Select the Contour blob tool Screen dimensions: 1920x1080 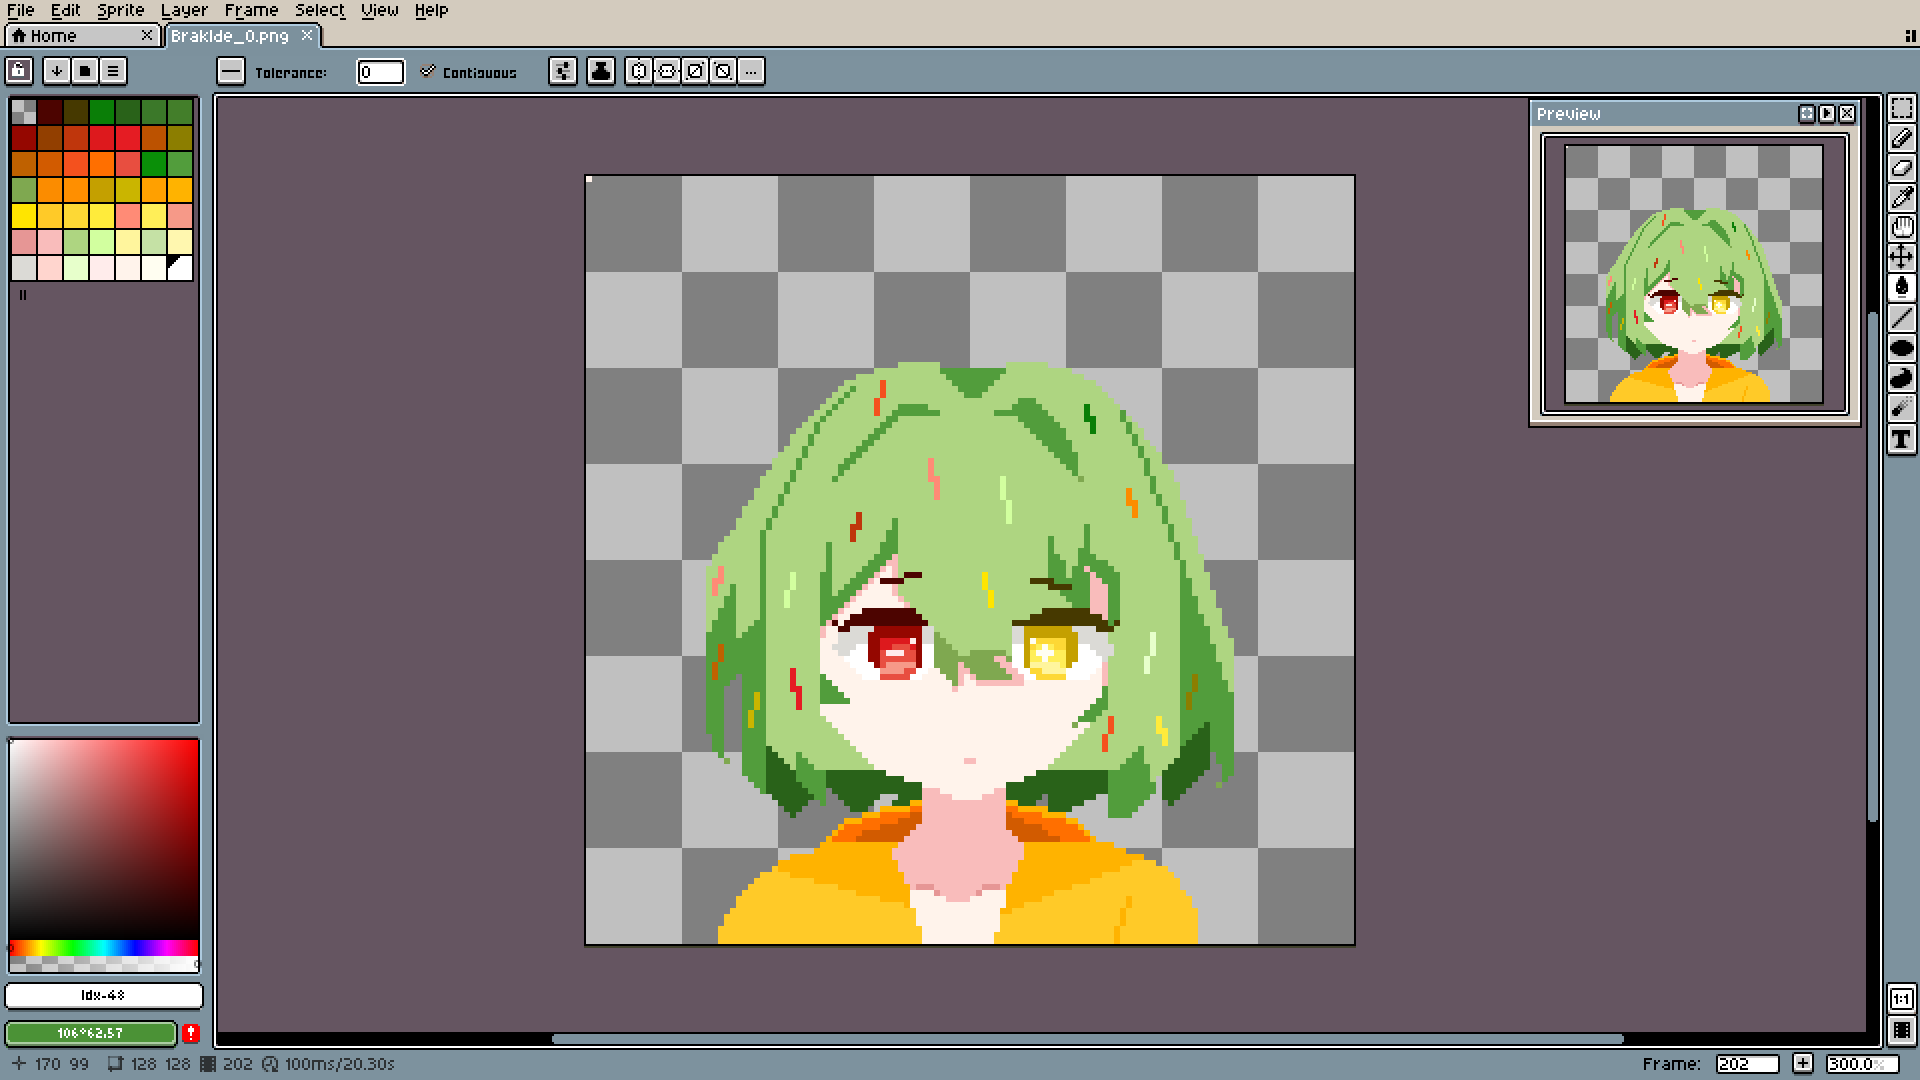click(x=1901, y=378)
